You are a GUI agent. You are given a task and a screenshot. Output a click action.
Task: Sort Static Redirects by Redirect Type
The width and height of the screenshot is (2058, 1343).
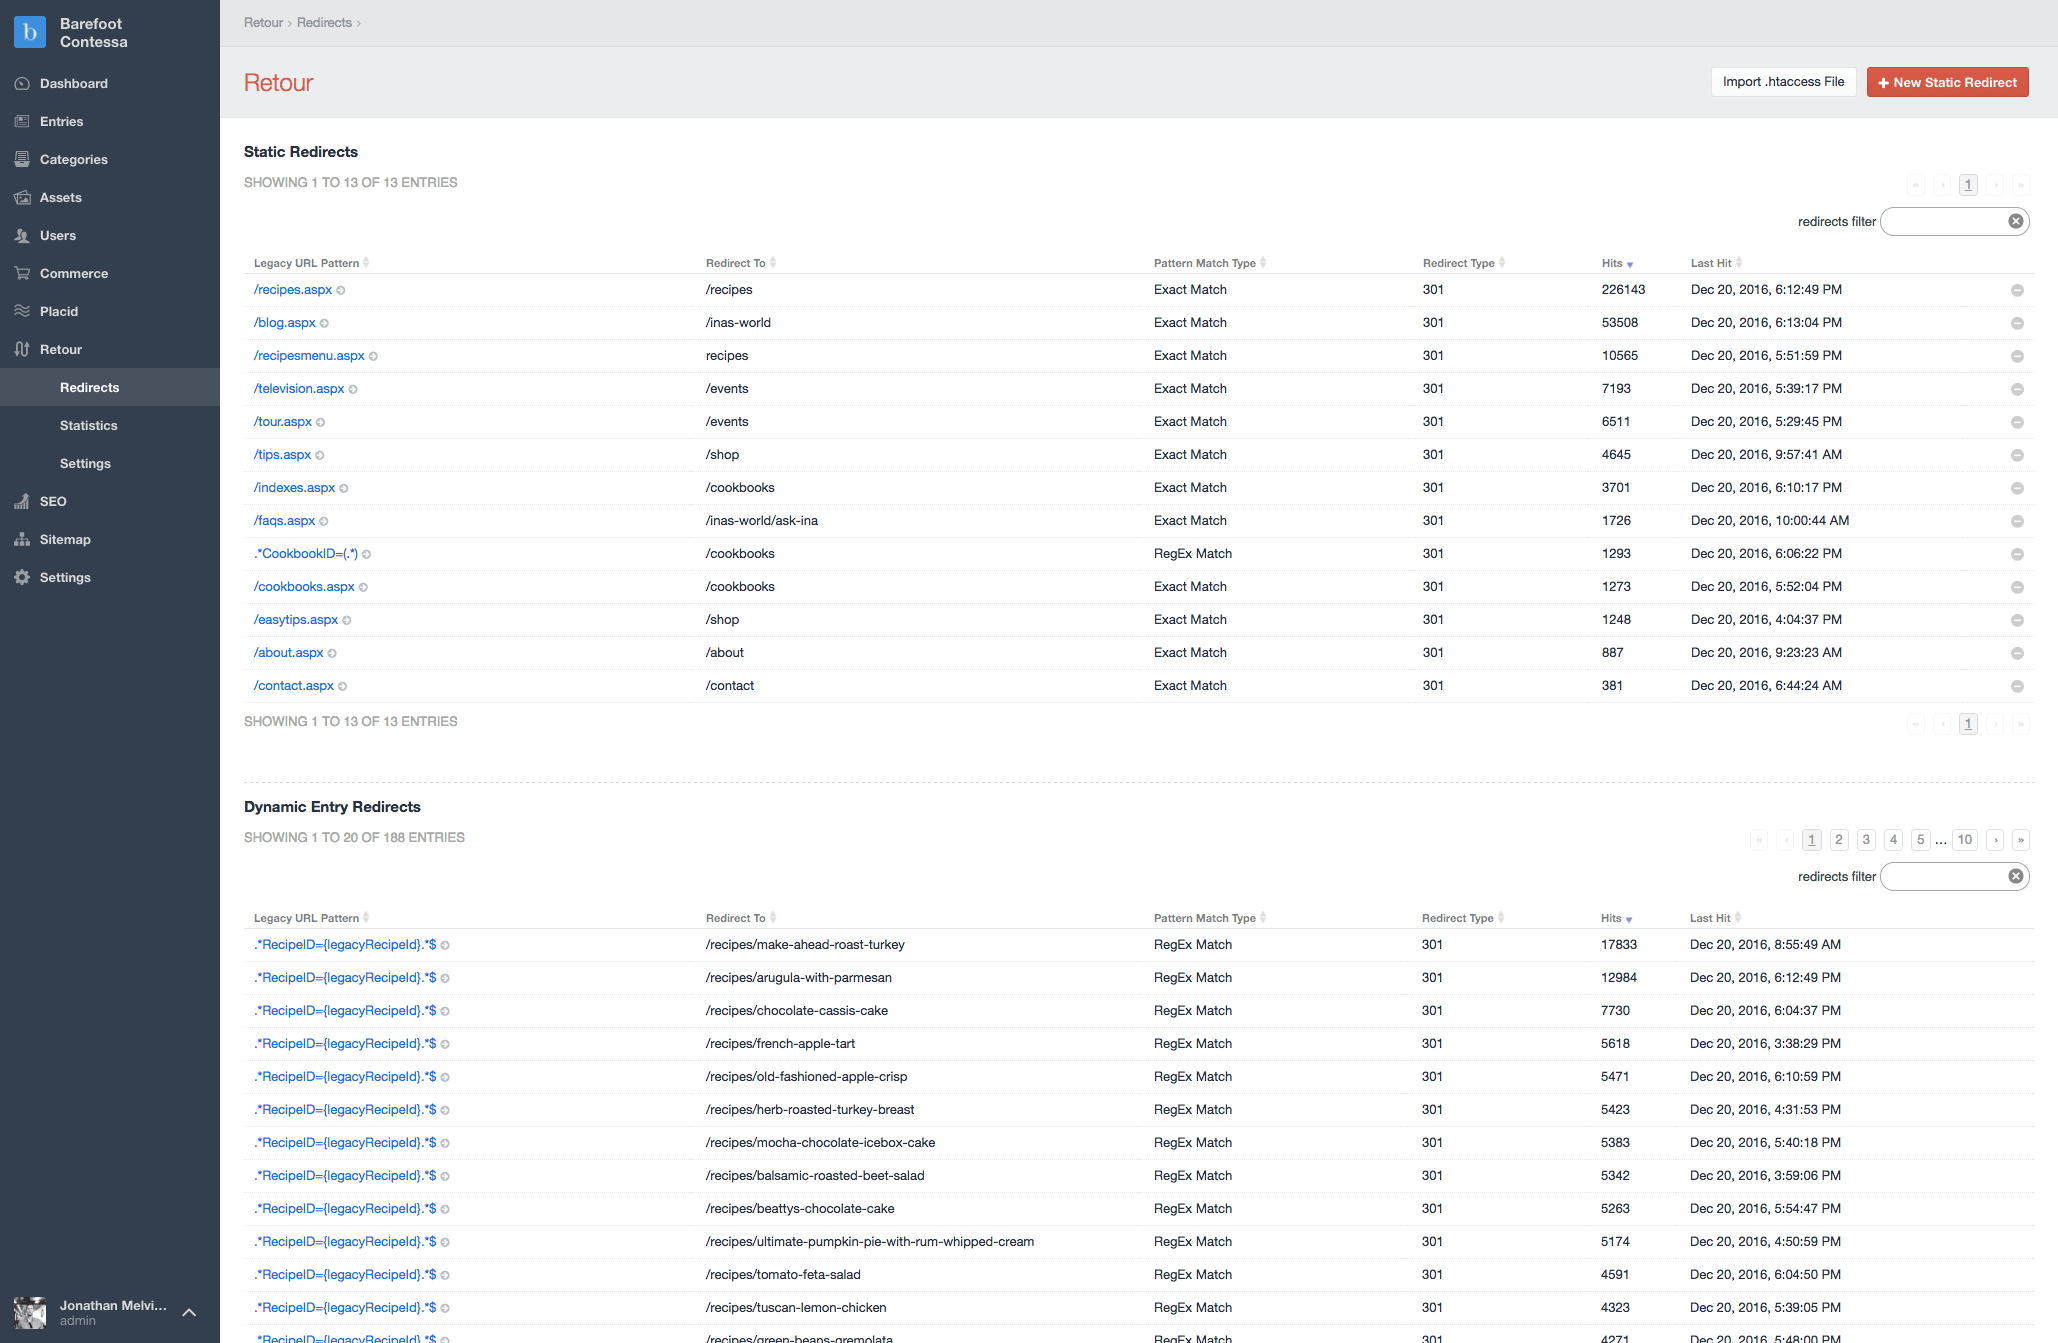[x=1464, y=263]
